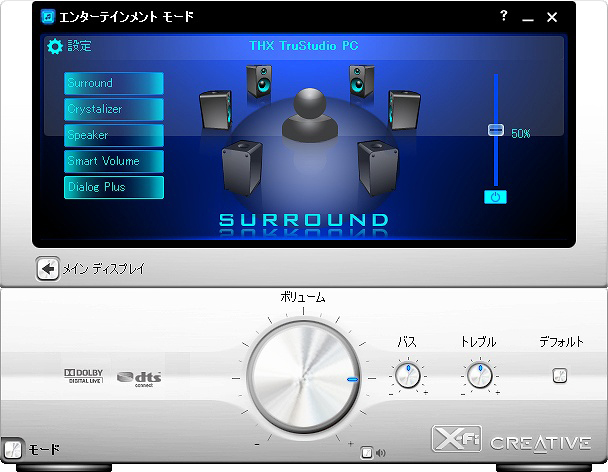The width and height of the screenshot is (608, 472).
Task: Toggle the Surround power button
Action: [495, 197]
